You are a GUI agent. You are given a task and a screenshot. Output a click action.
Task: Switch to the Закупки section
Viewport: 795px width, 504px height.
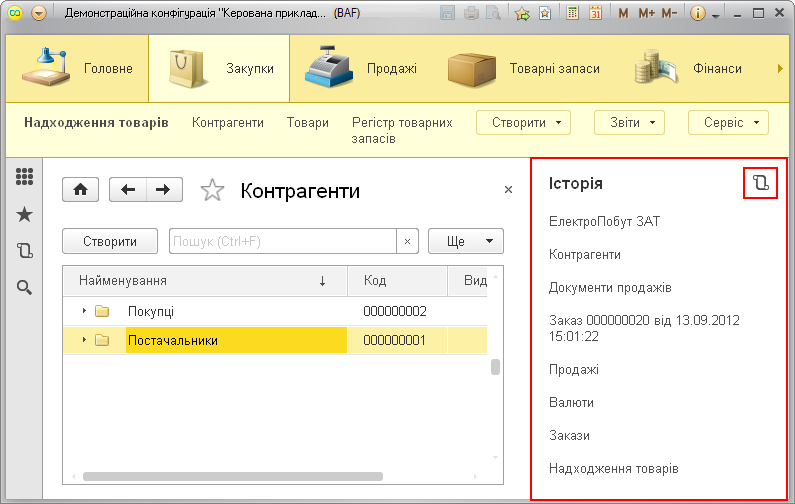click(x=219, y=68)
